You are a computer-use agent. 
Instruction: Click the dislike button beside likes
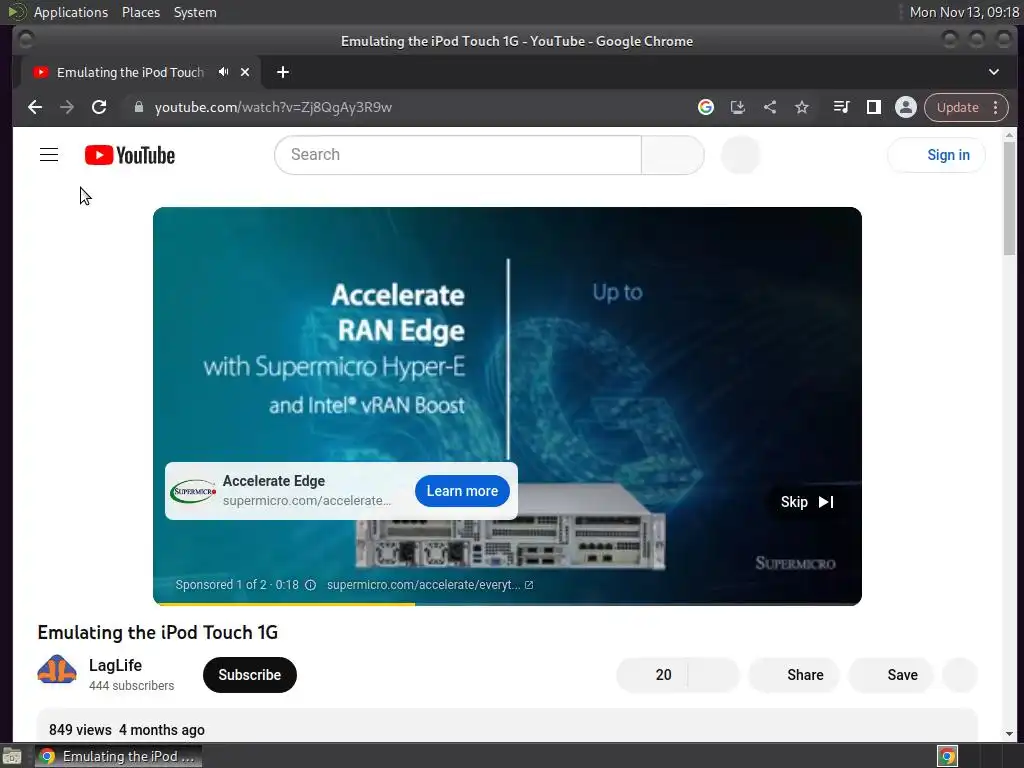tap(714, 675)
